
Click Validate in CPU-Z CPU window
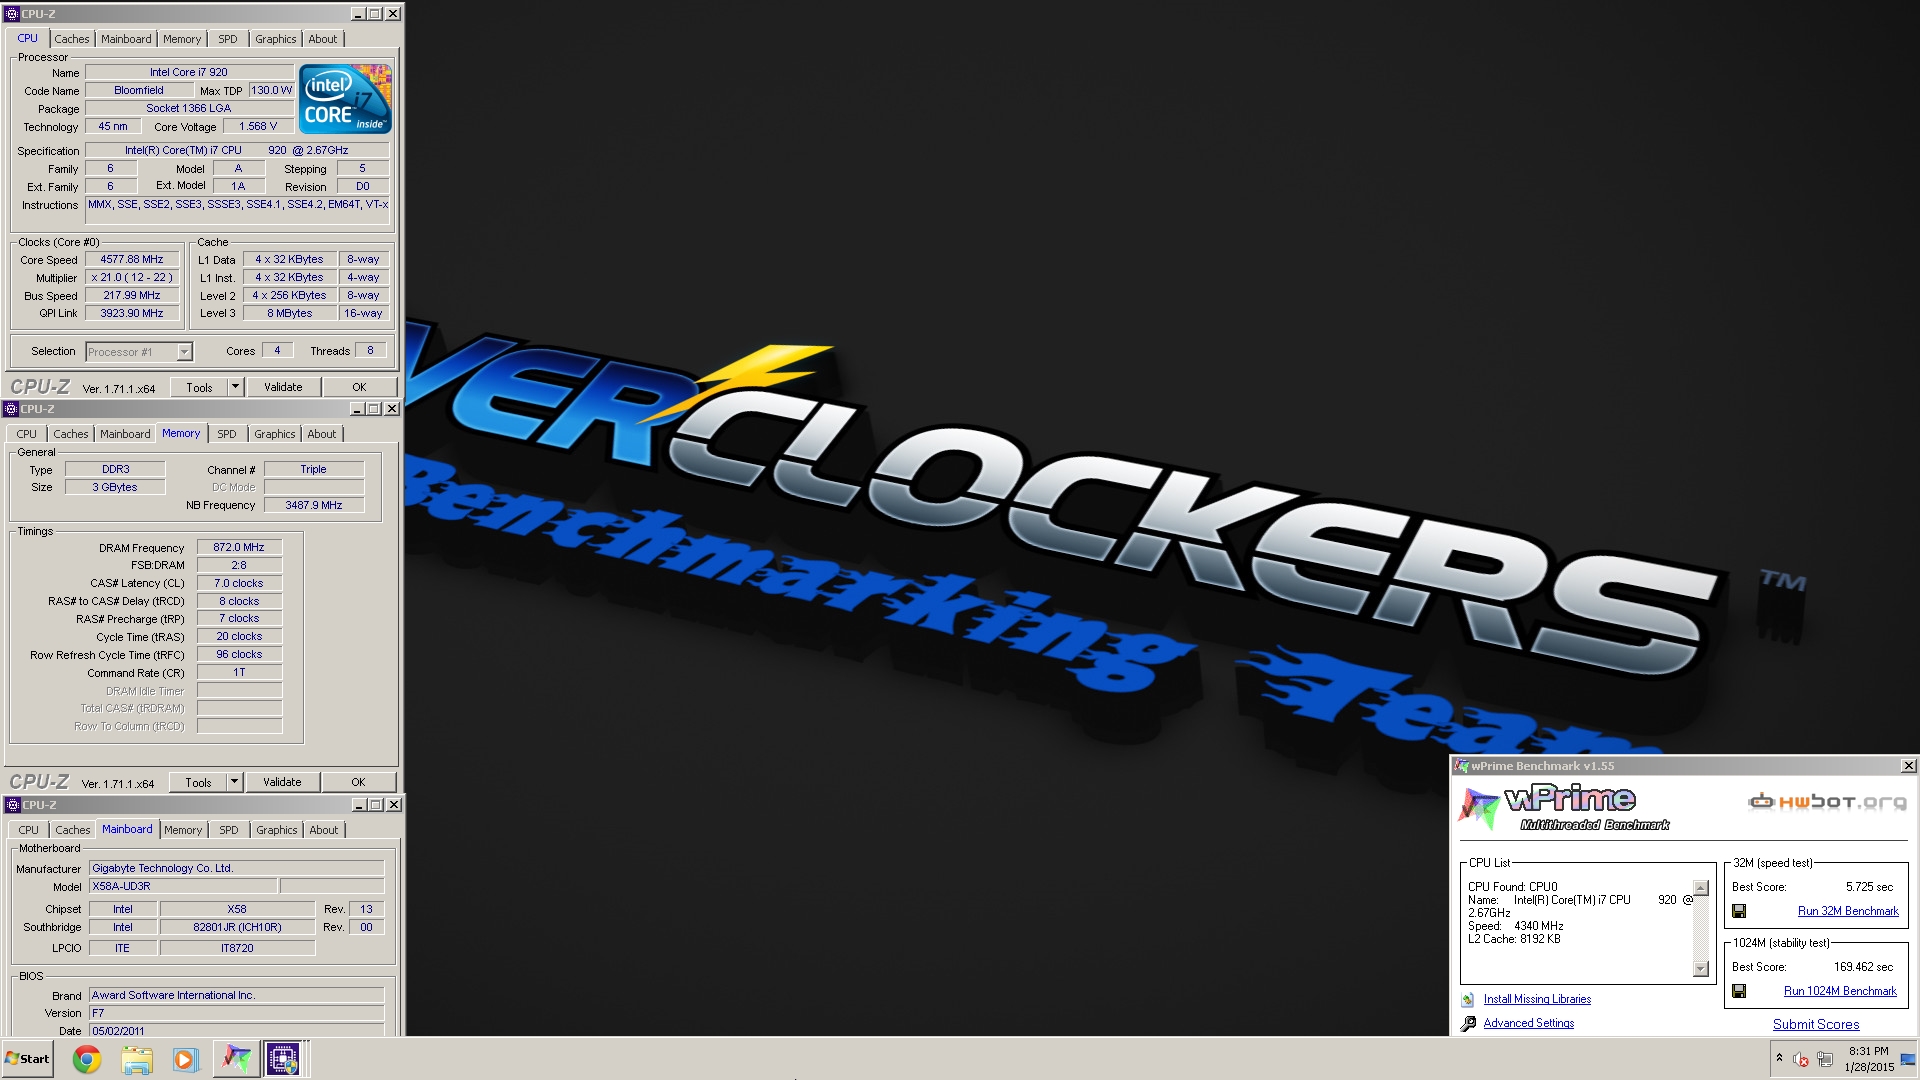[283, 387]
